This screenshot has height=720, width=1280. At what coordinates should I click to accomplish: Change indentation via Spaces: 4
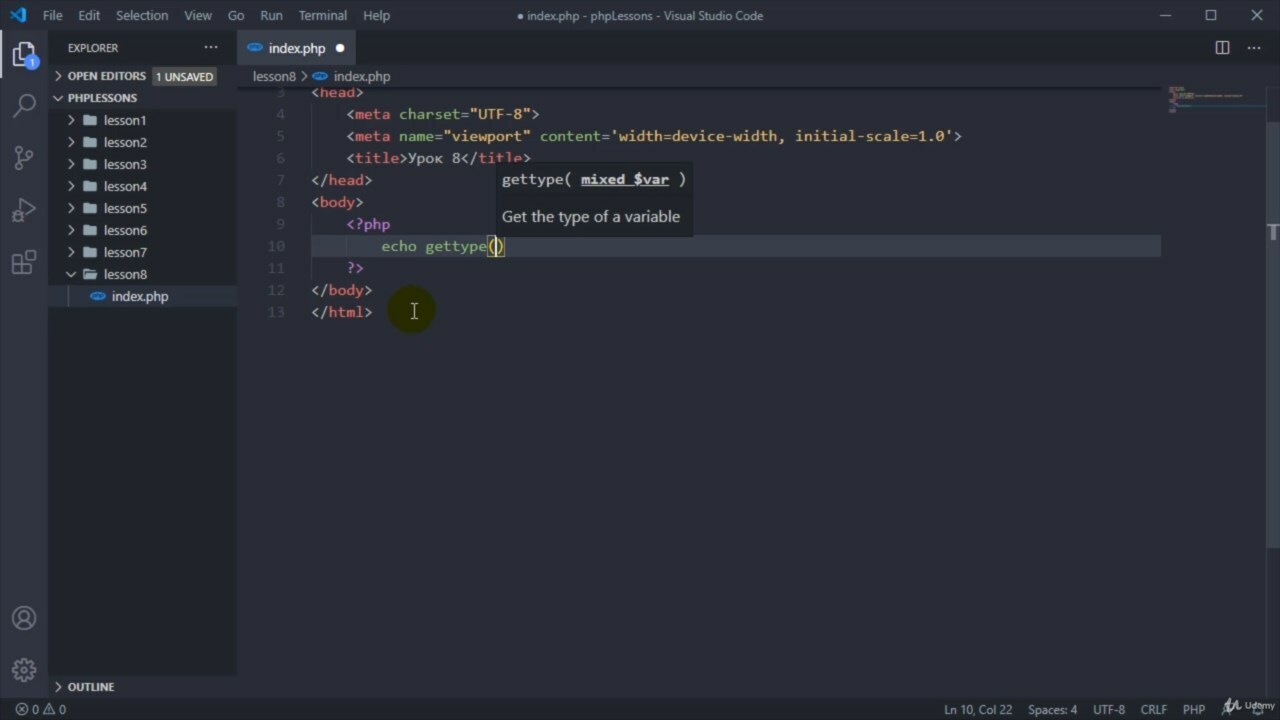click(1053, 709)
